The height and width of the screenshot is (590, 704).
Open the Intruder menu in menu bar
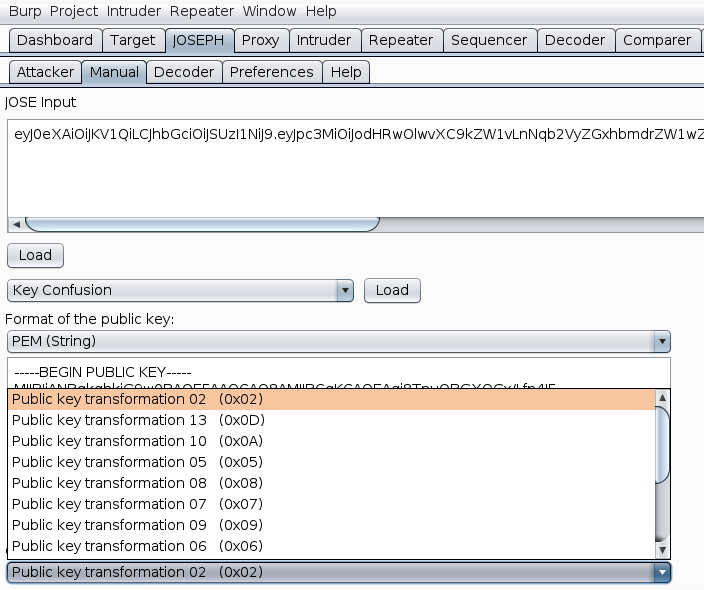(x=133, y=11)
